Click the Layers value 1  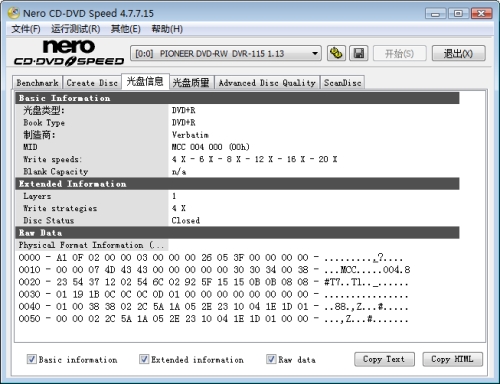coord(174,196)
